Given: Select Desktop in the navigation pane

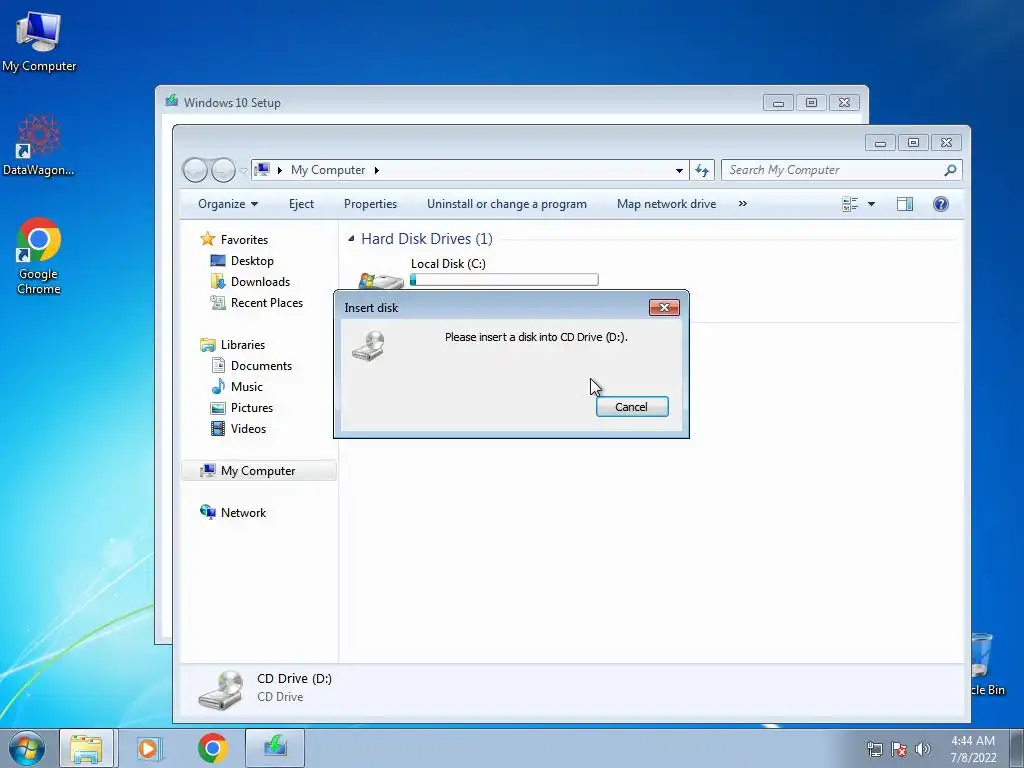Looking at the screenshot, I should click(252, 261).
